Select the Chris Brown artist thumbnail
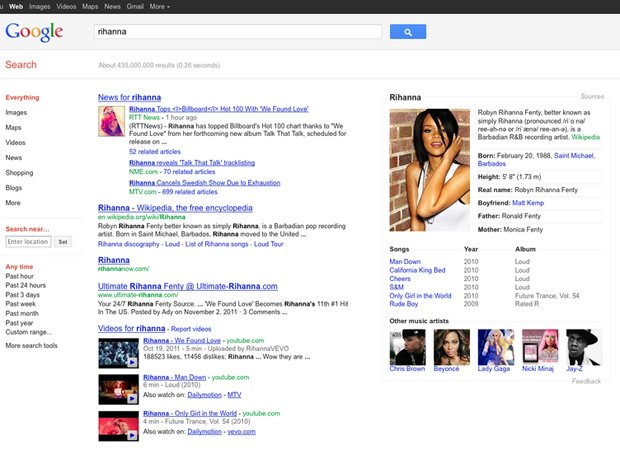The height and width of the screenshot is (450, 620). (407, 346)
